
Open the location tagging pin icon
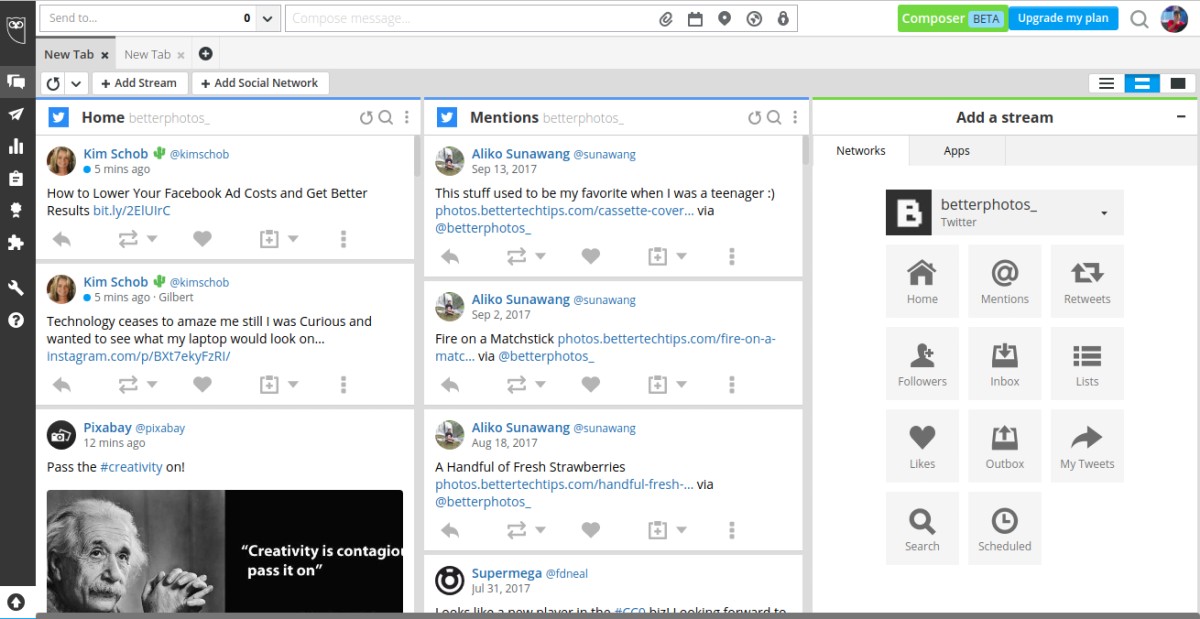coord(724,17)
